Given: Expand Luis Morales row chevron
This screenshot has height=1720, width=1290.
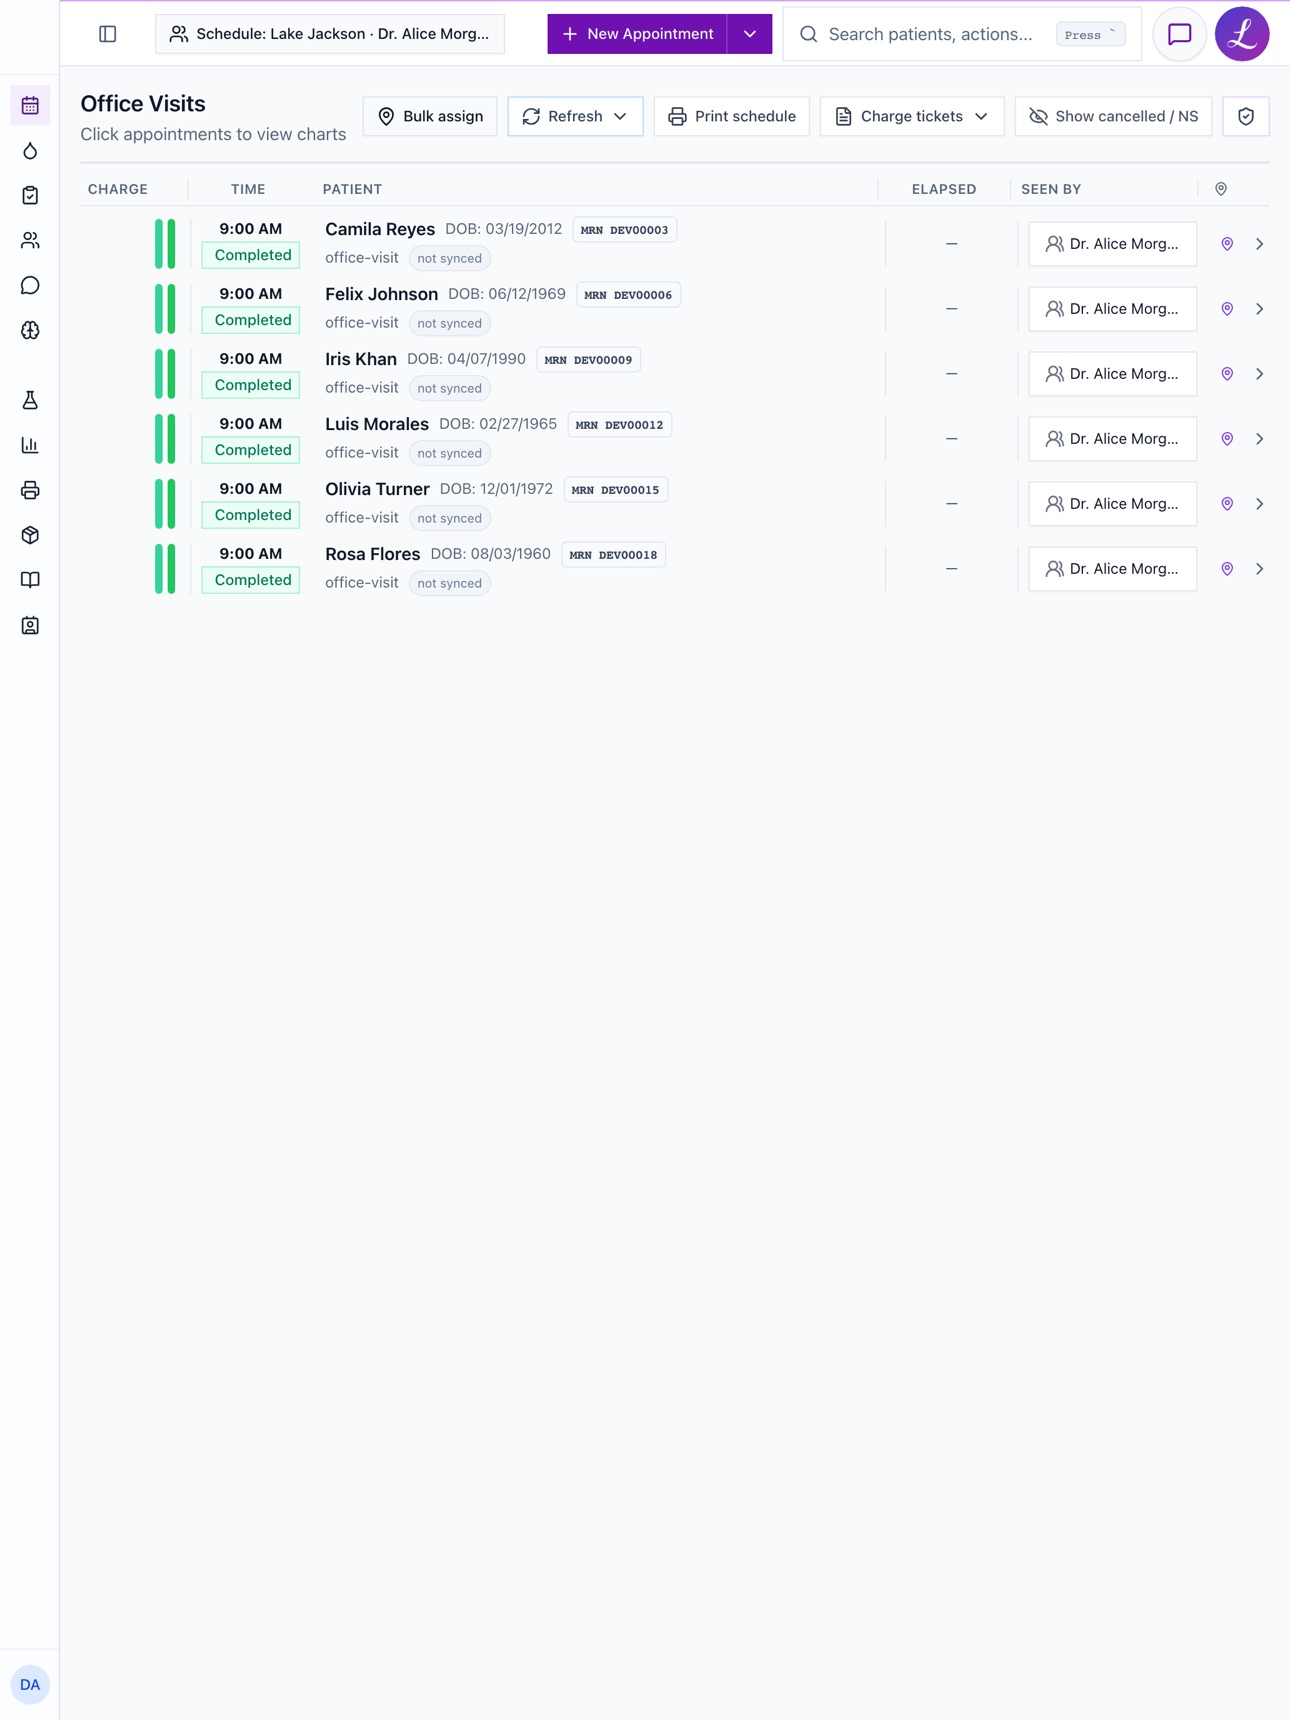Looking at the screenshot, I should click(x=1259, y=439).
